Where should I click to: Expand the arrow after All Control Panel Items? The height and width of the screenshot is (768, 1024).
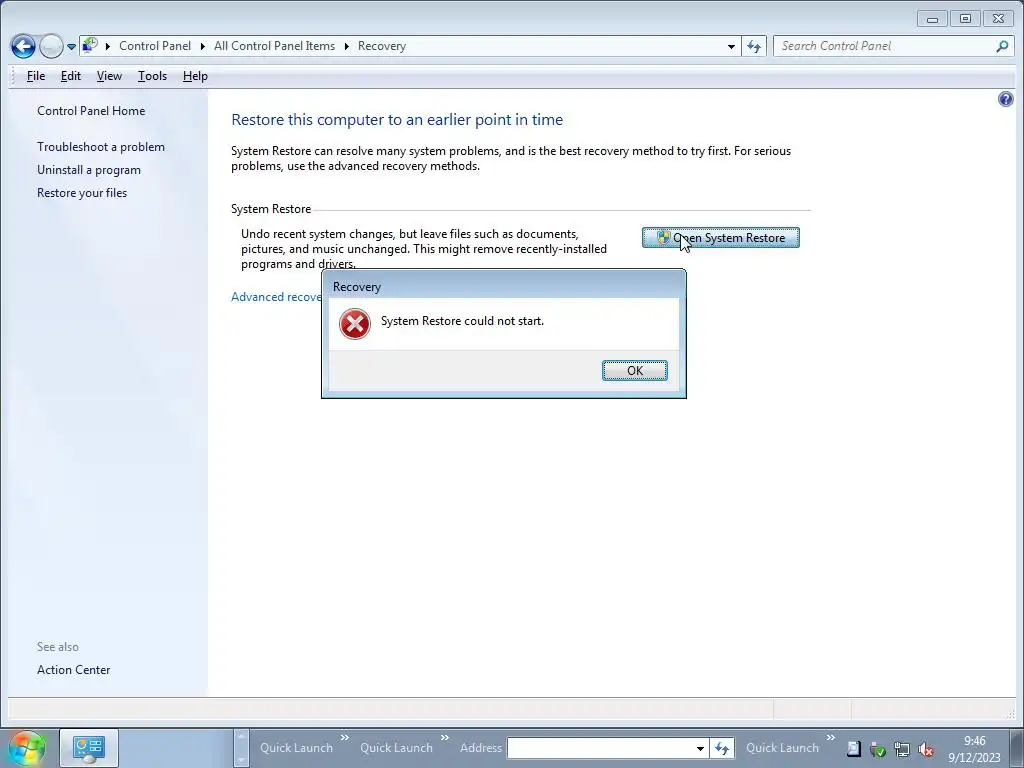(x=346, y=46)
